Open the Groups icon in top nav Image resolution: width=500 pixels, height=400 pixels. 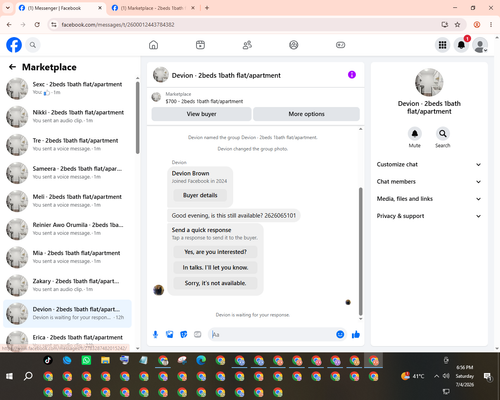[294, 45]
